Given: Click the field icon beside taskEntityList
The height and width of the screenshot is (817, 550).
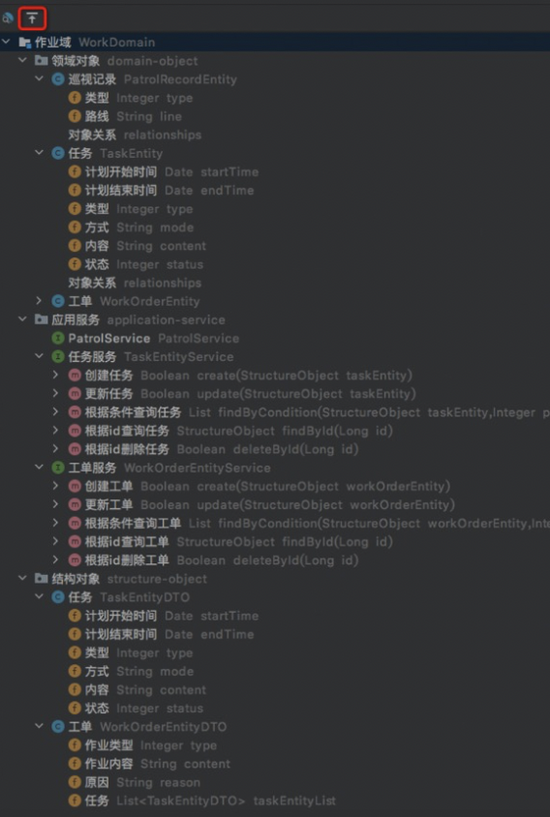Looking at the screenshot, I should pos(74,801).
